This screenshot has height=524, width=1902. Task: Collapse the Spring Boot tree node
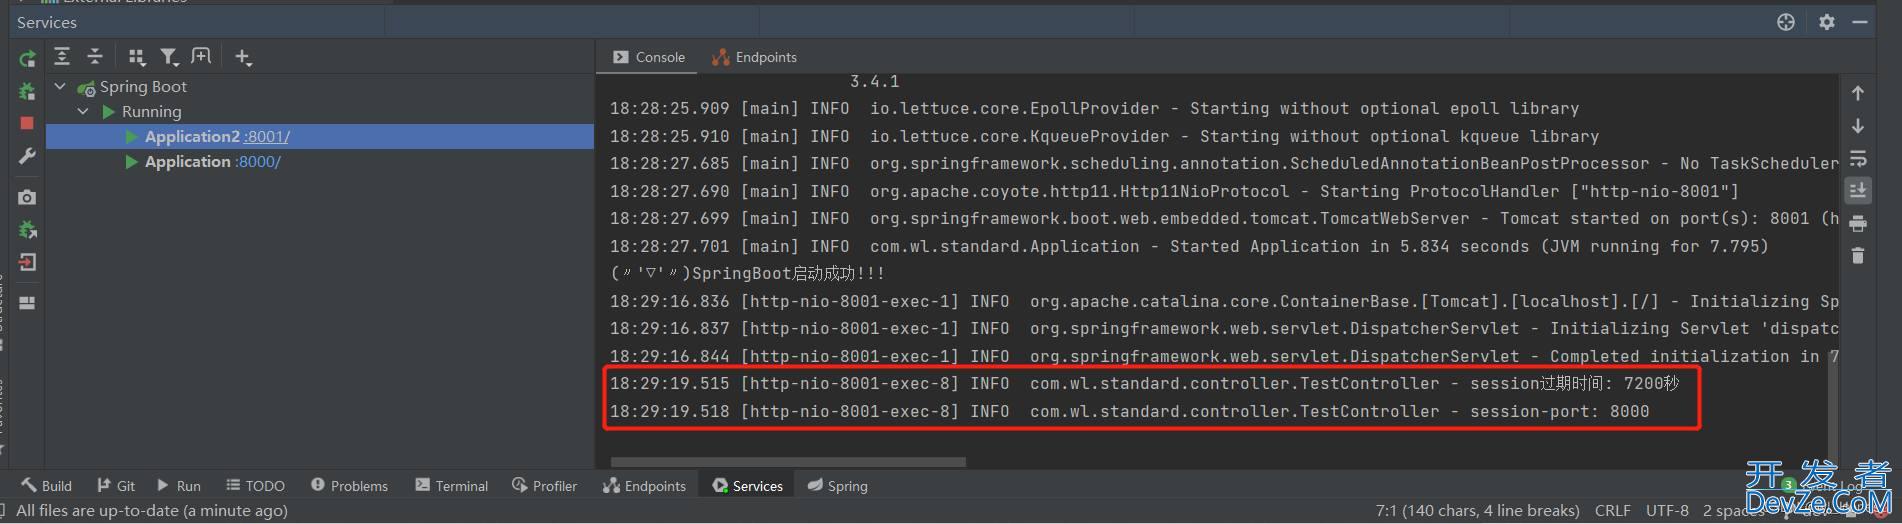pyautogui.click(x=60, y=87)
